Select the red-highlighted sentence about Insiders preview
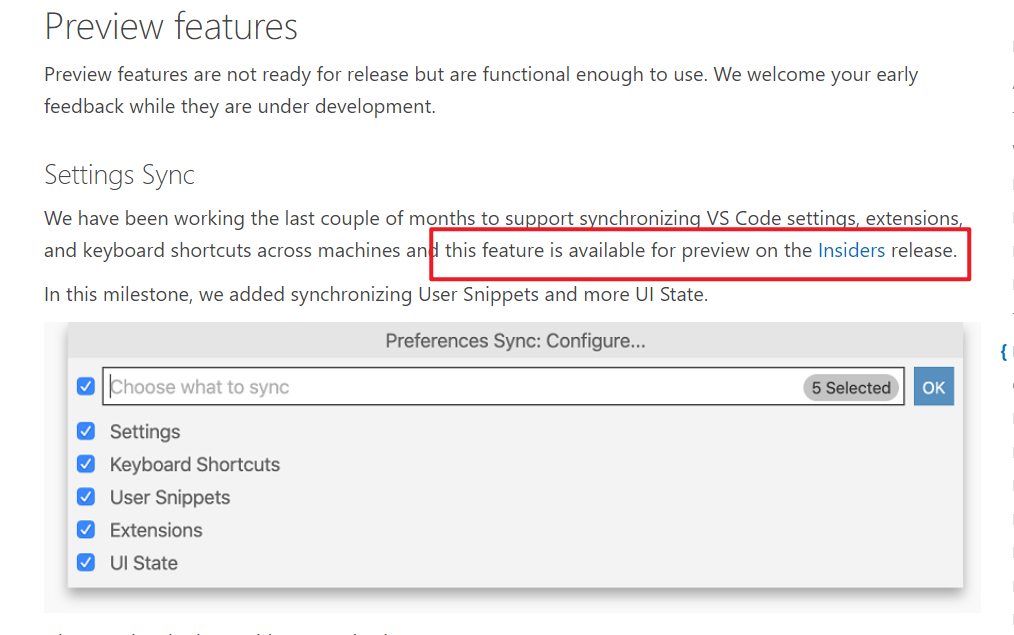The width and height of the screenshot is (1014, 635). (x=698, y=250)
